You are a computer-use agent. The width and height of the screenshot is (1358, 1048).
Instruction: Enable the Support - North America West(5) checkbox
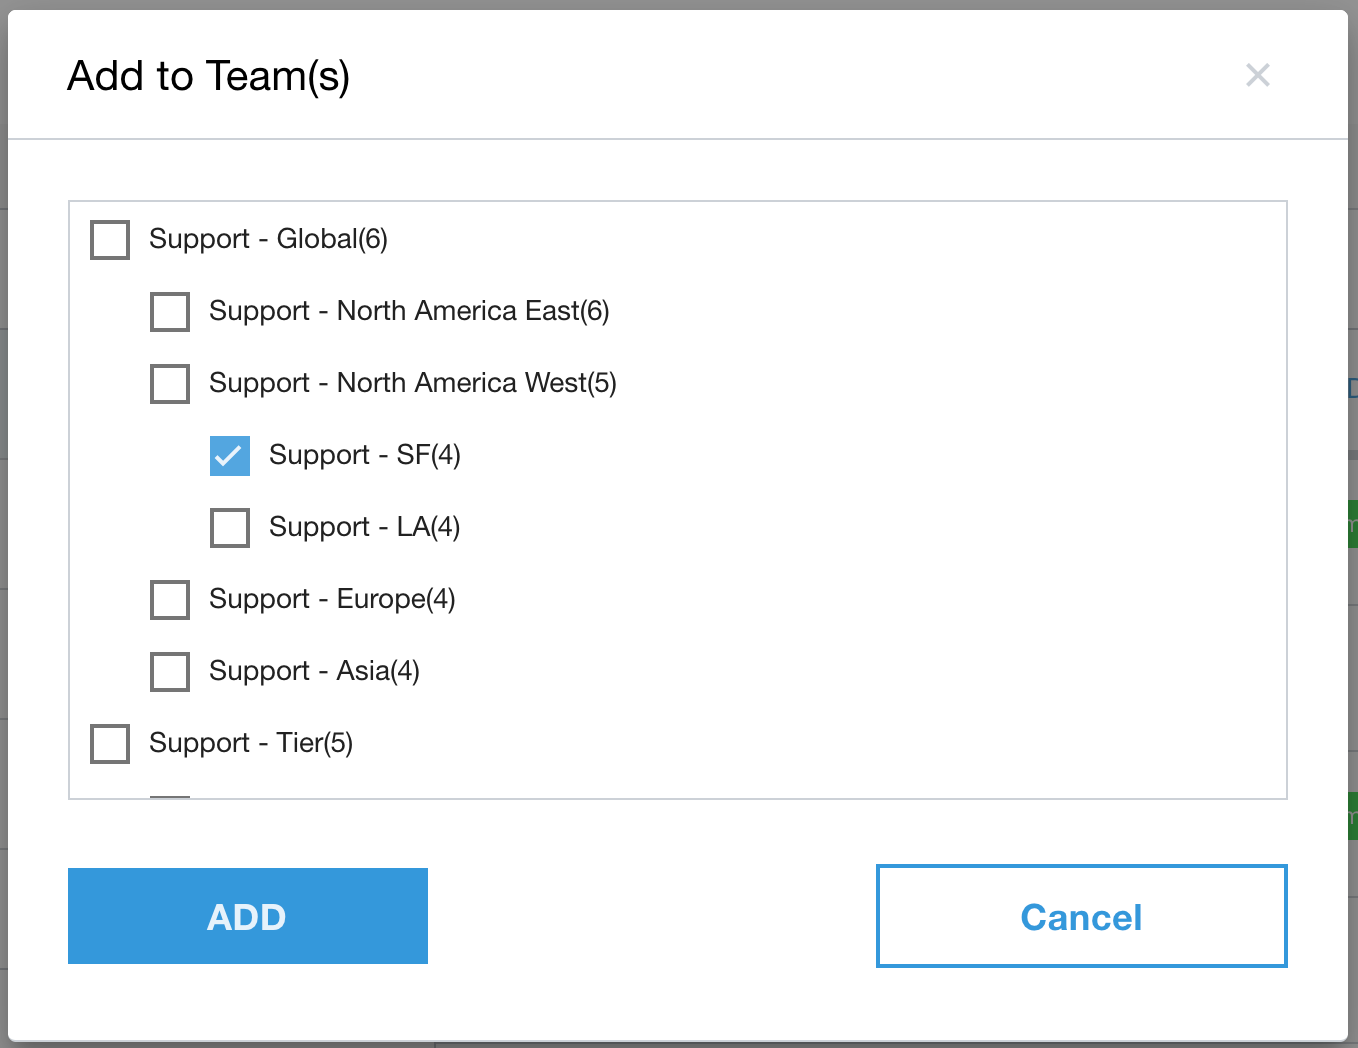point(169,383)
